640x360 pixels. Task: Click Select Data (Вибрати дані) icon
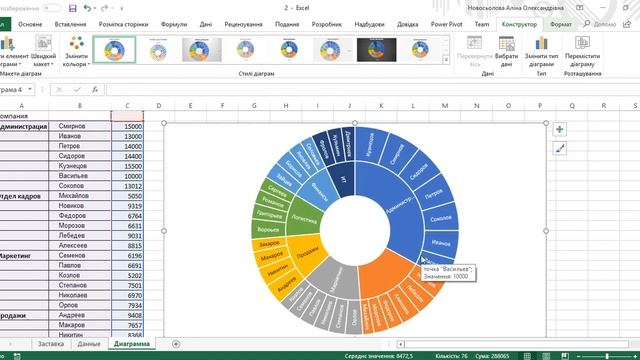(x=507, y=52)
